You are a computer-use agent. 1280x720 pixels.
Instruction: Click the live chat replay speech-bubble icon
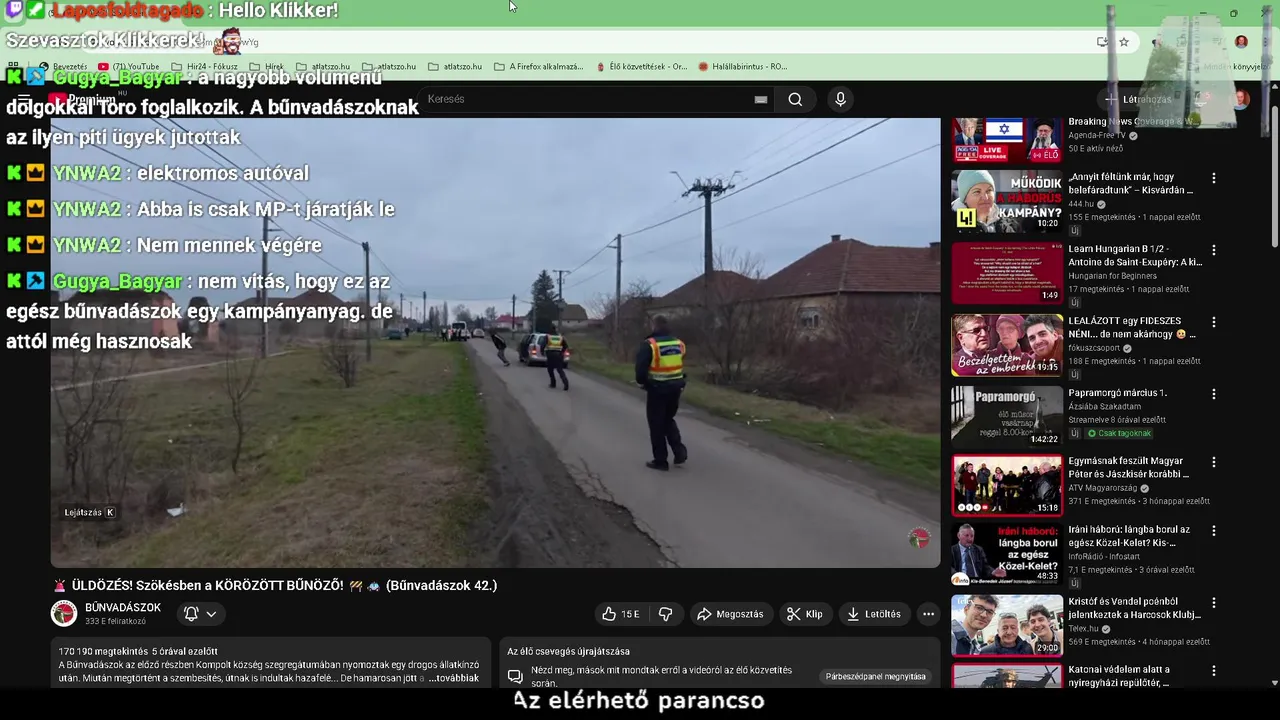click(515, 677)
